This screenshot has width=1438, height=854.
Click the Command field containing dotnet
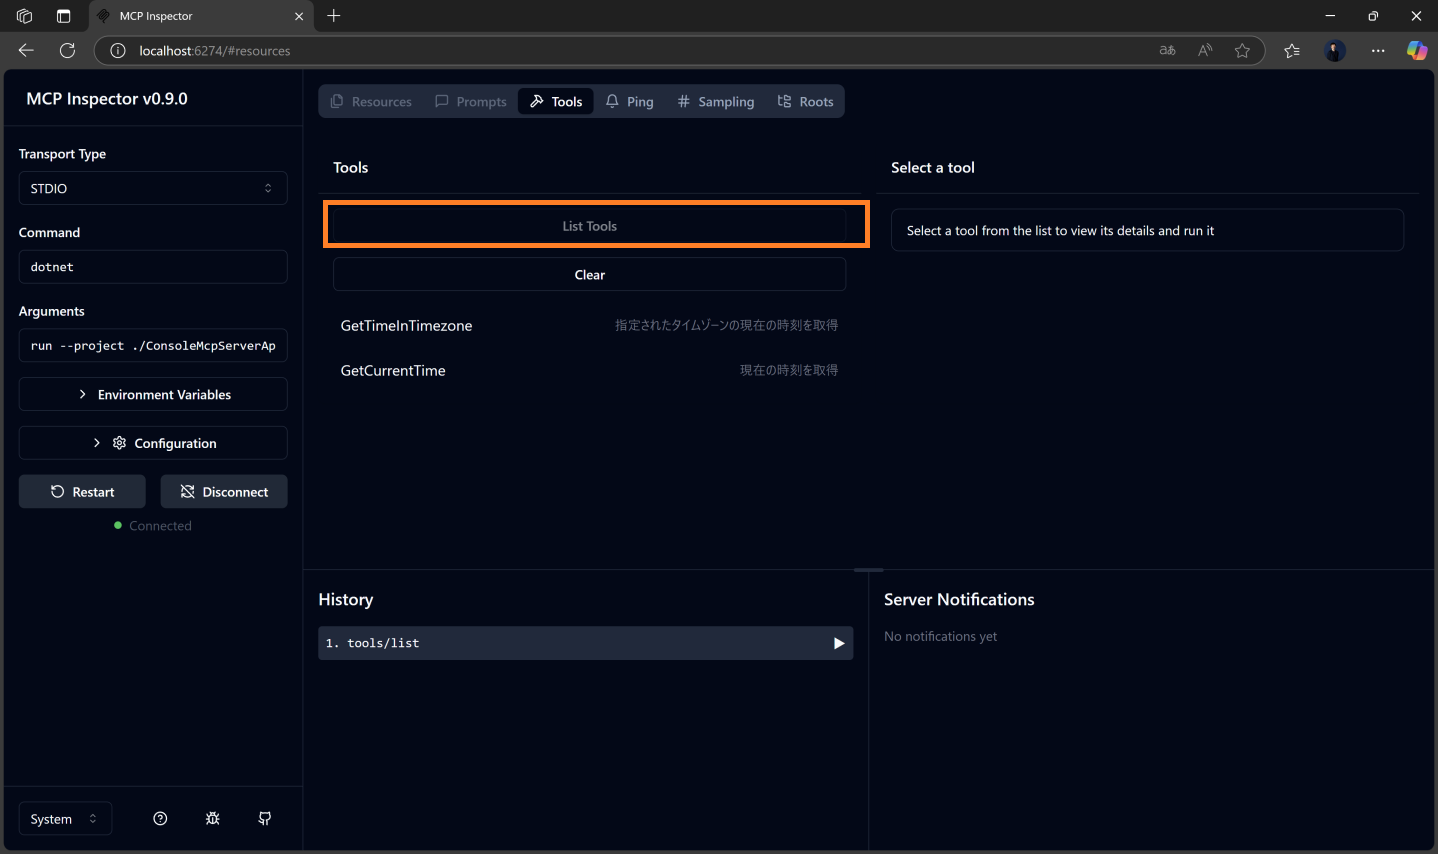tap(153, 267)
